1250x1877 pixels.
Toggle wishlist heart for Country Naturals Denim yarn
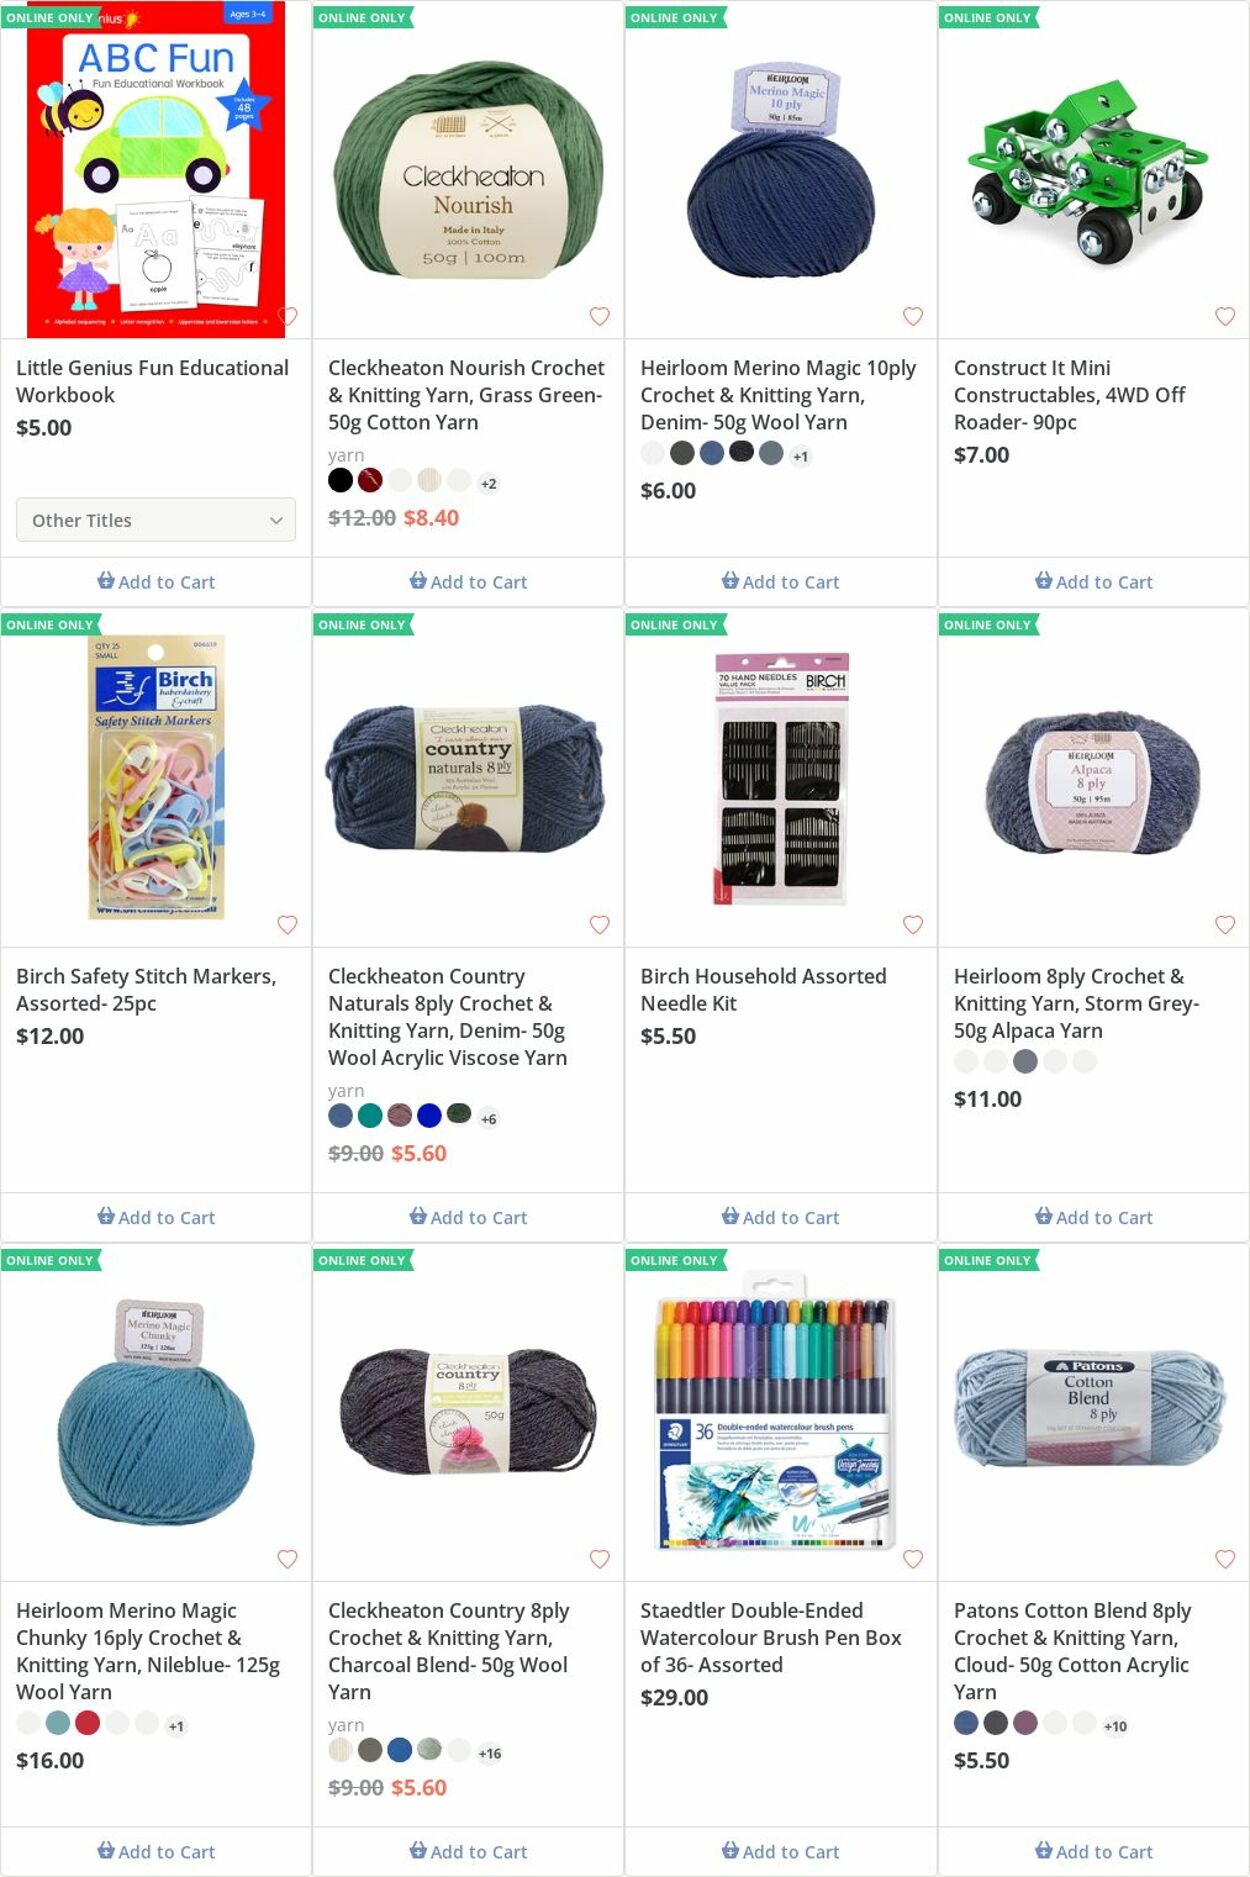pyautogui.click(x=600, y=924)
